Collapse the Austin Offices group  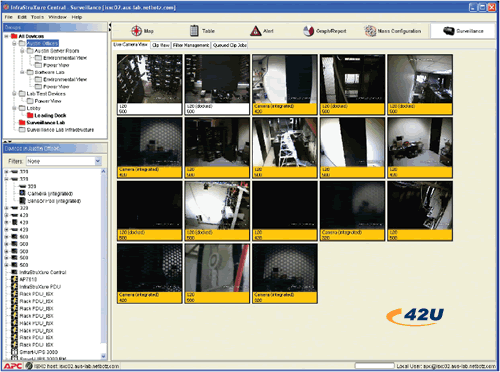(x=14, y=43)
